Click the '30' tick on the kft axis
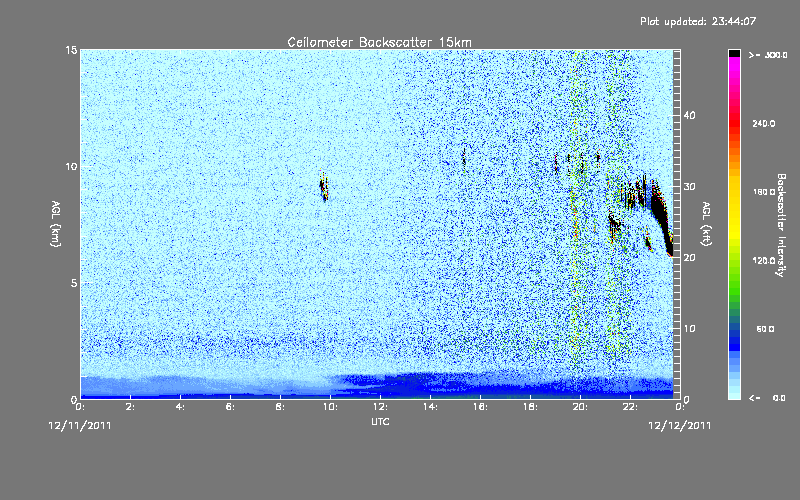 click(689, 187)
